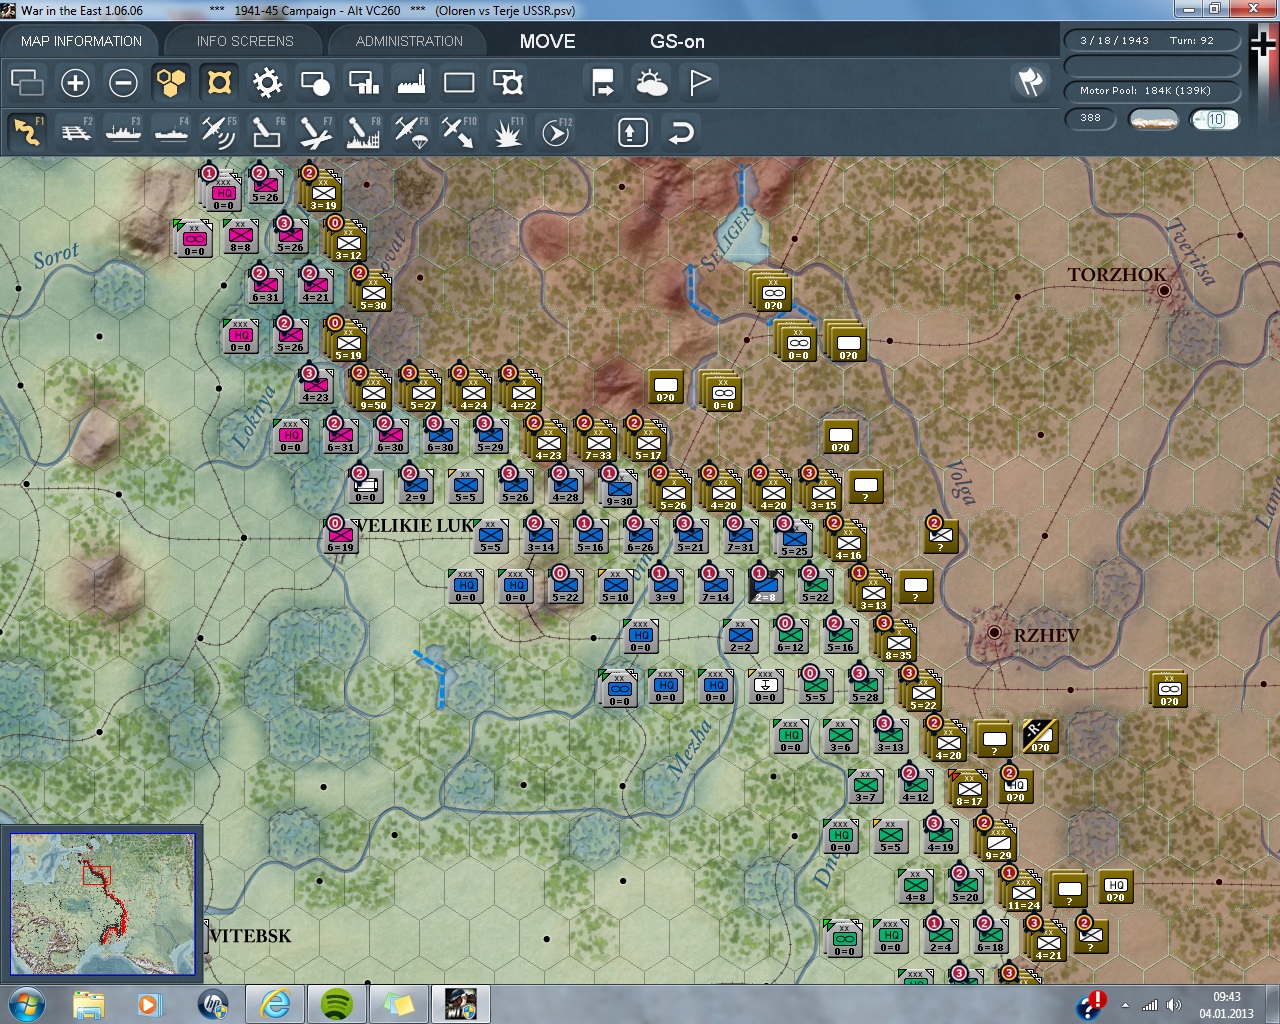Select the F8 bomb-over-city mode icon

pyautogui.click(x=363, y=132)
